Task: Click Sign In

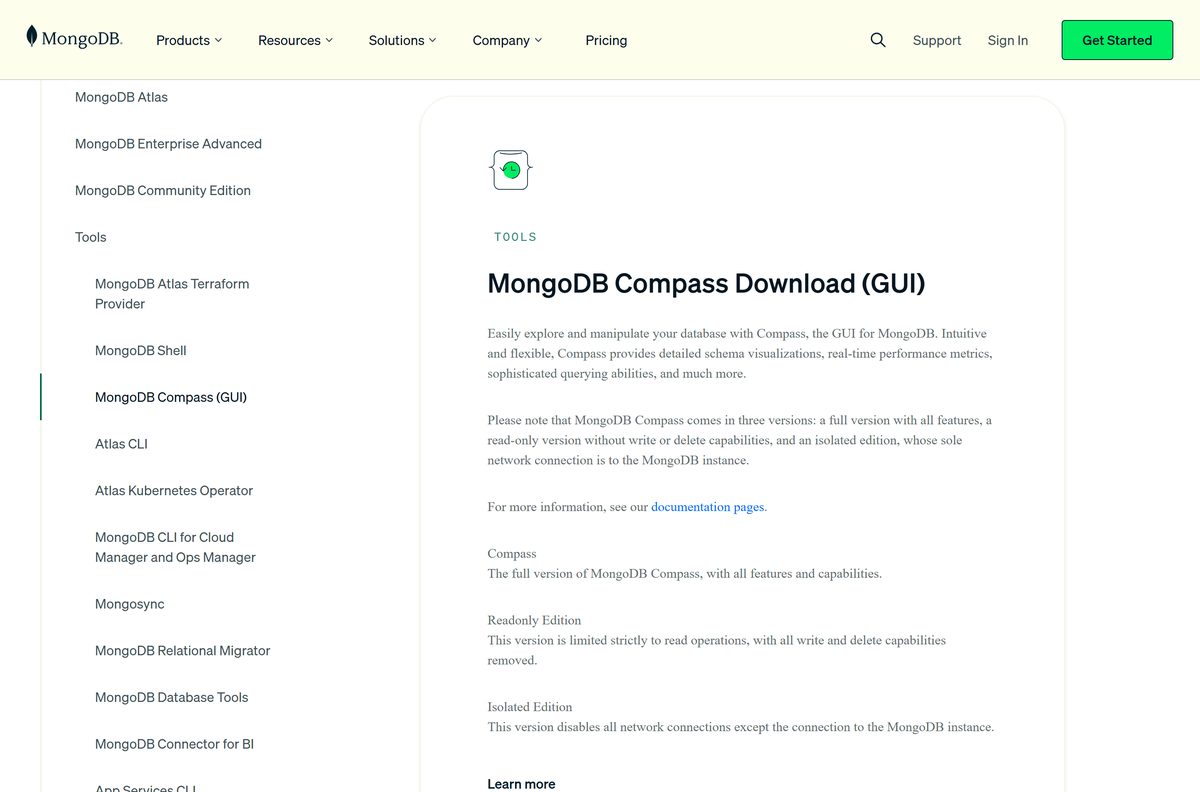Action: click(1008, 40)
